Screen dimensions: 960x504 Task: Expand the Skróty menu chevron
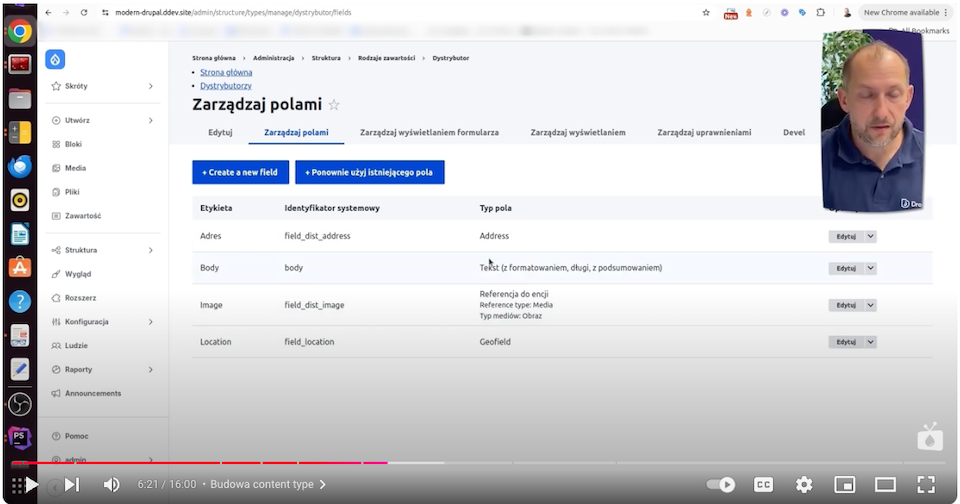point(151,86)
